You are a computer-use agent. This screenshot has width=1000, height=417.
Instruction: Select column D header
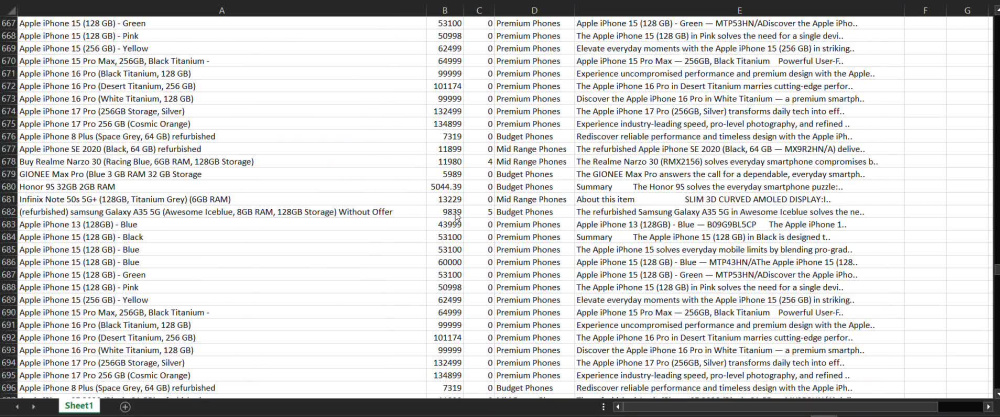[x=534, y=10]
